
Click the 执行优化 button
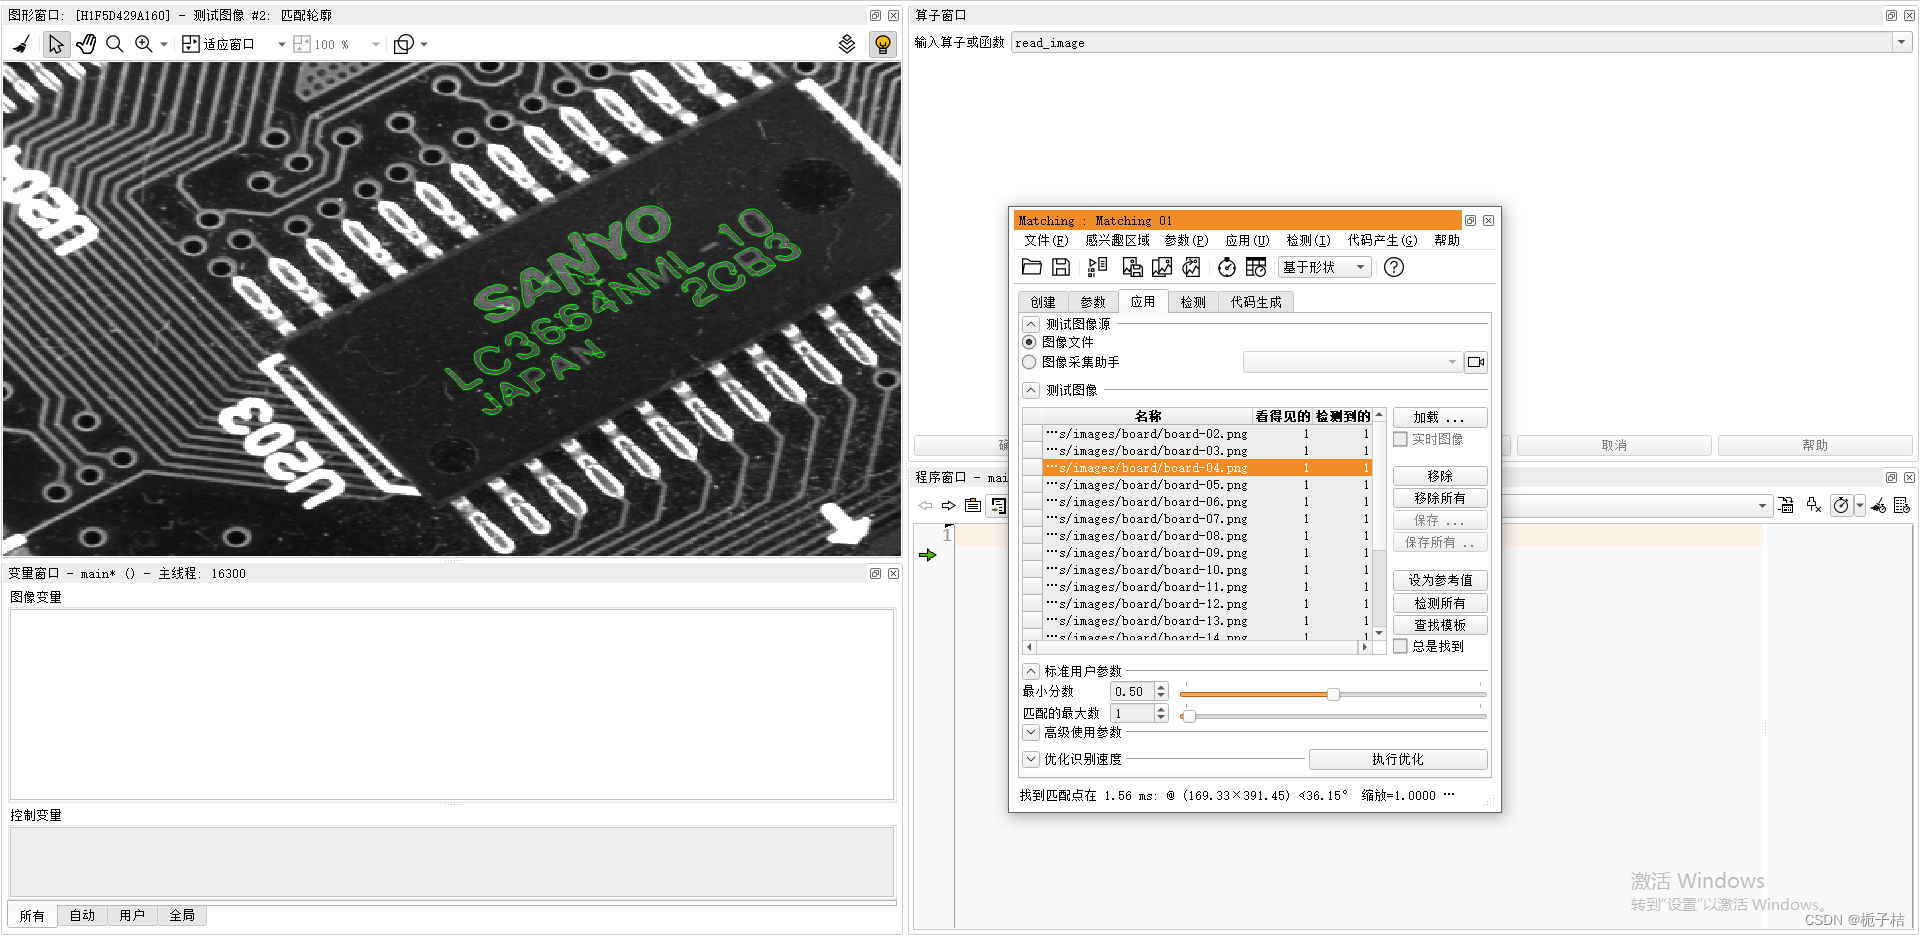[1398, 759]
